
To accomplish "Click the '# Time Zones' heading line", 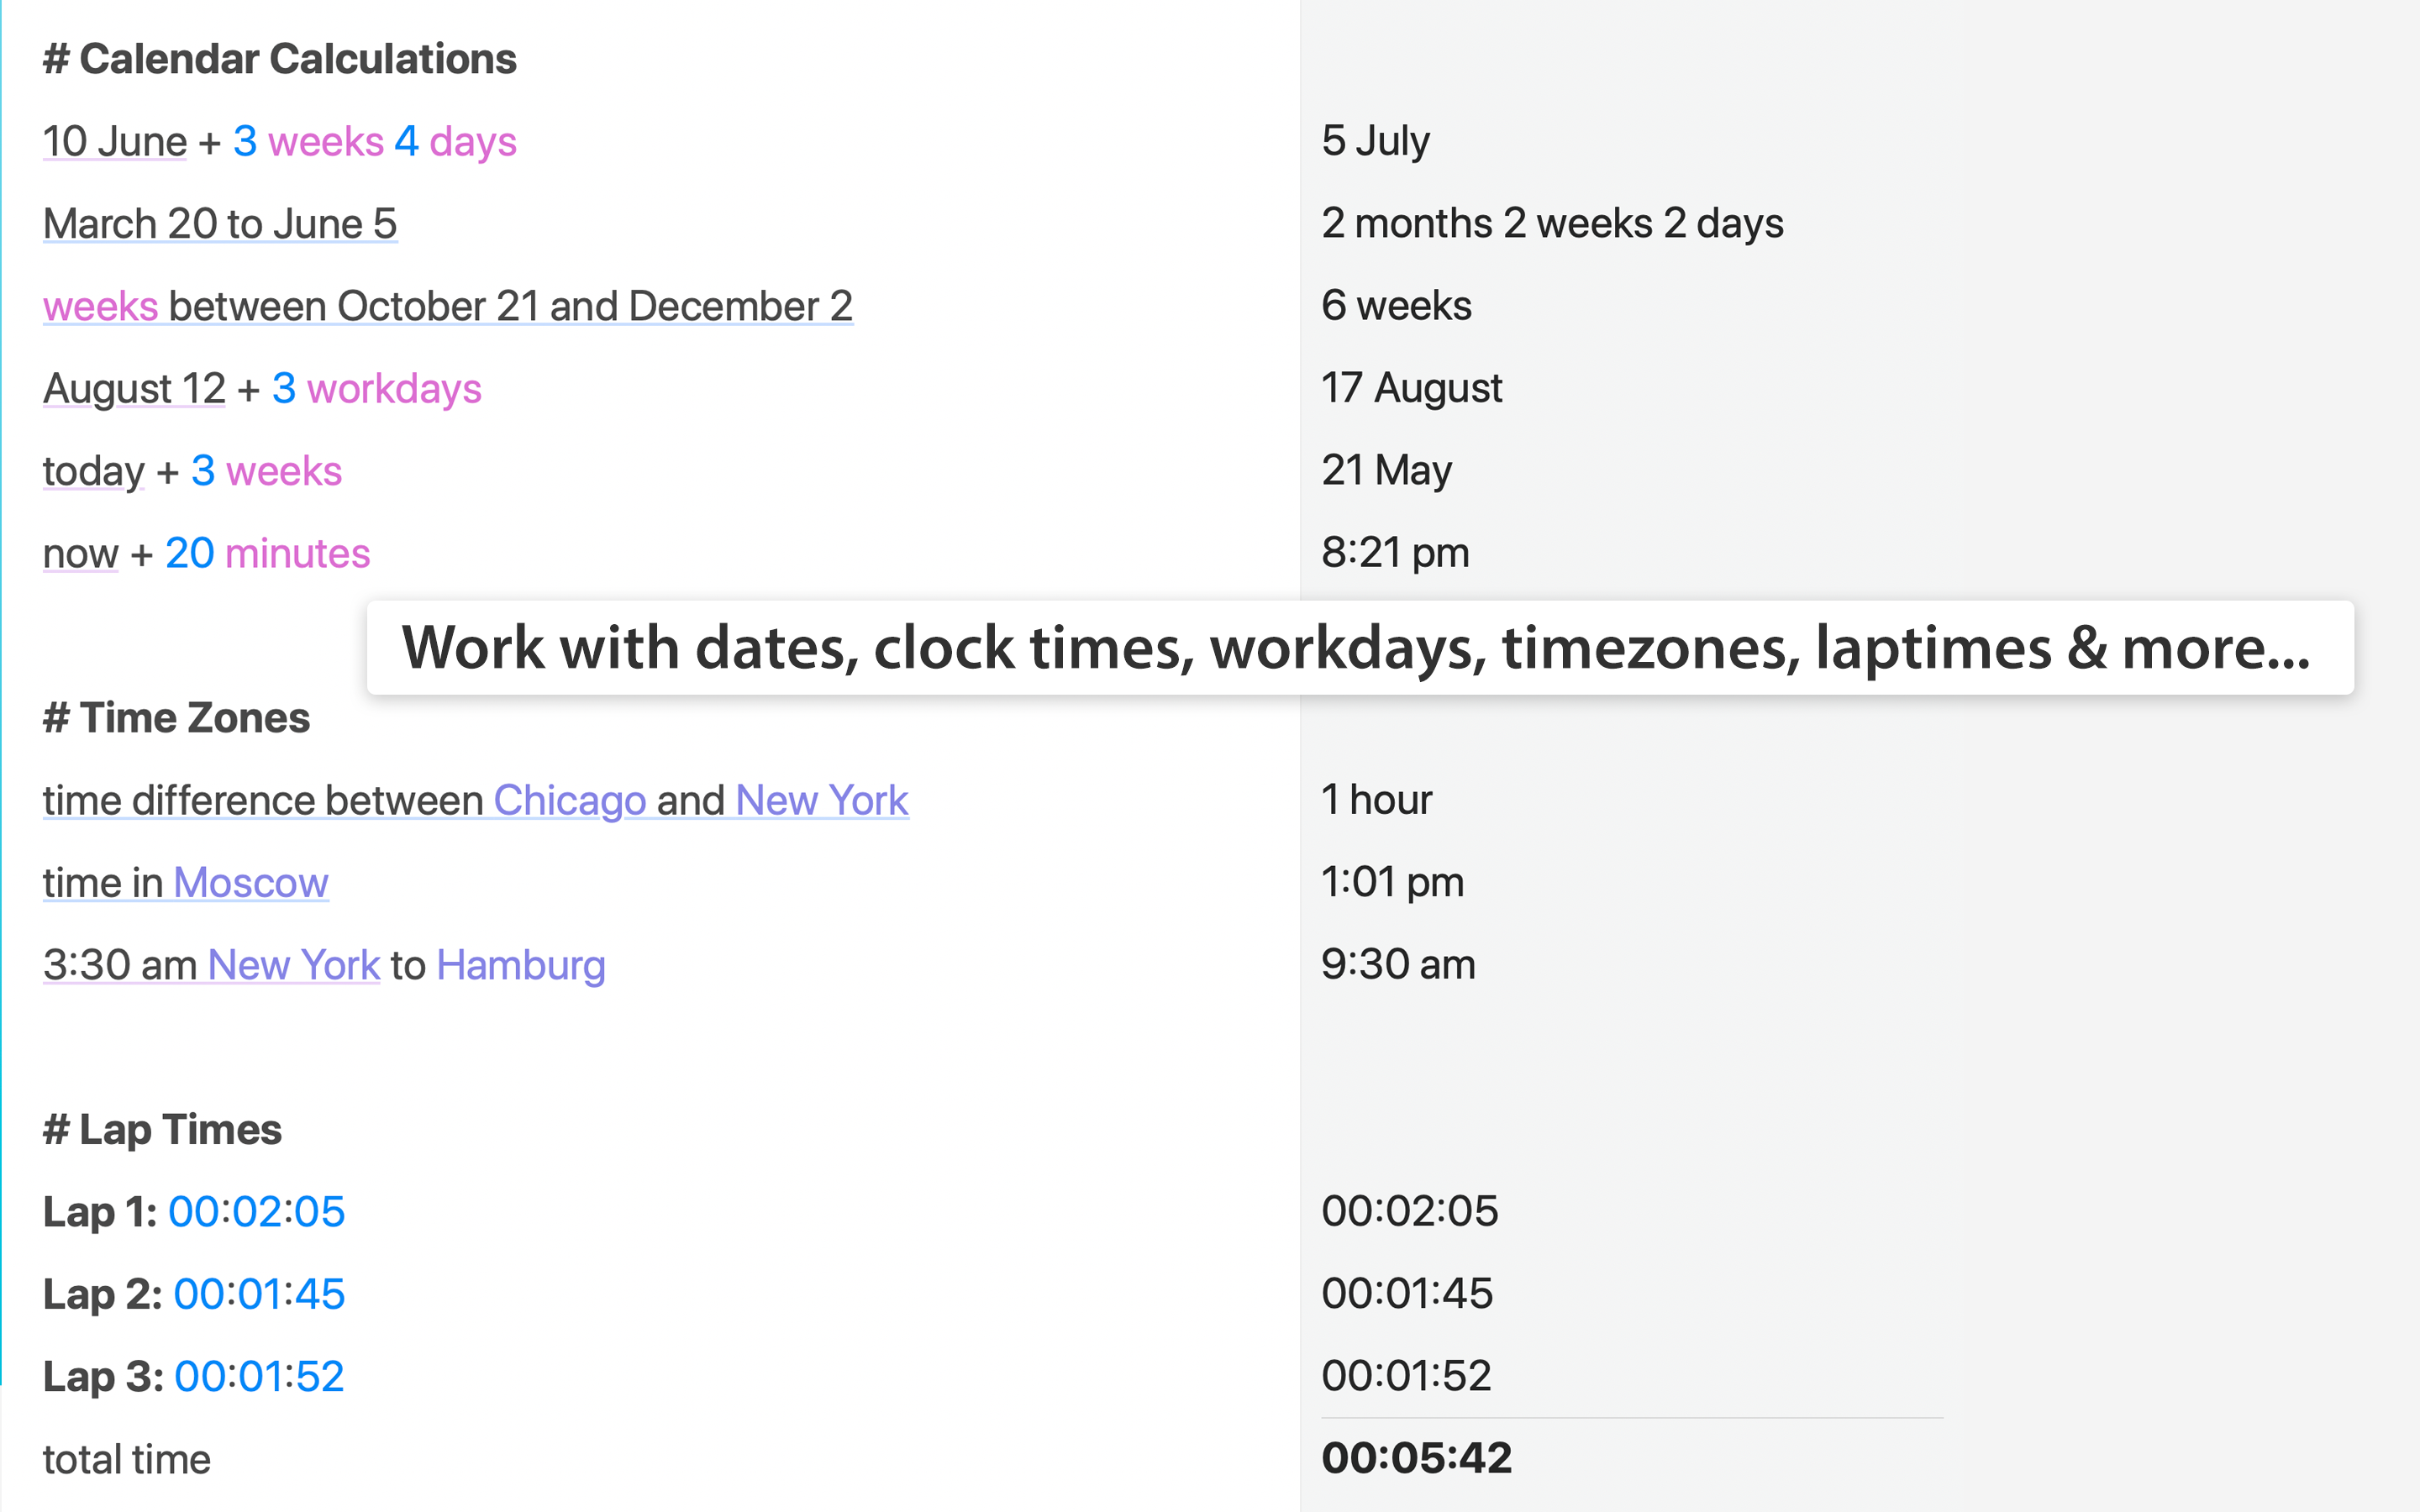I will click(177, 718).
